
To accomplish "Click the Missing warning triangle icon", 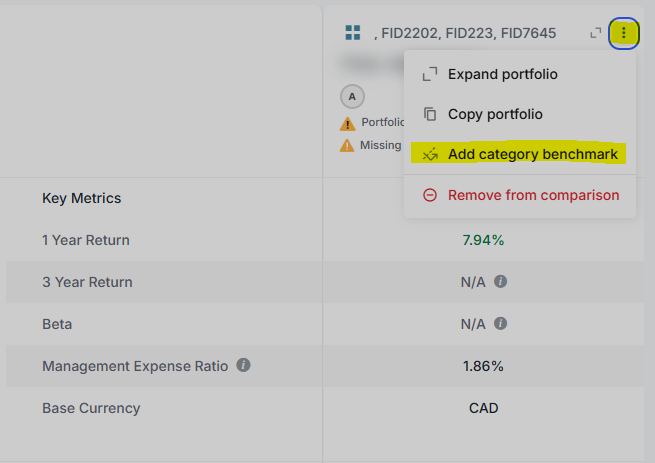I will 347,145.
